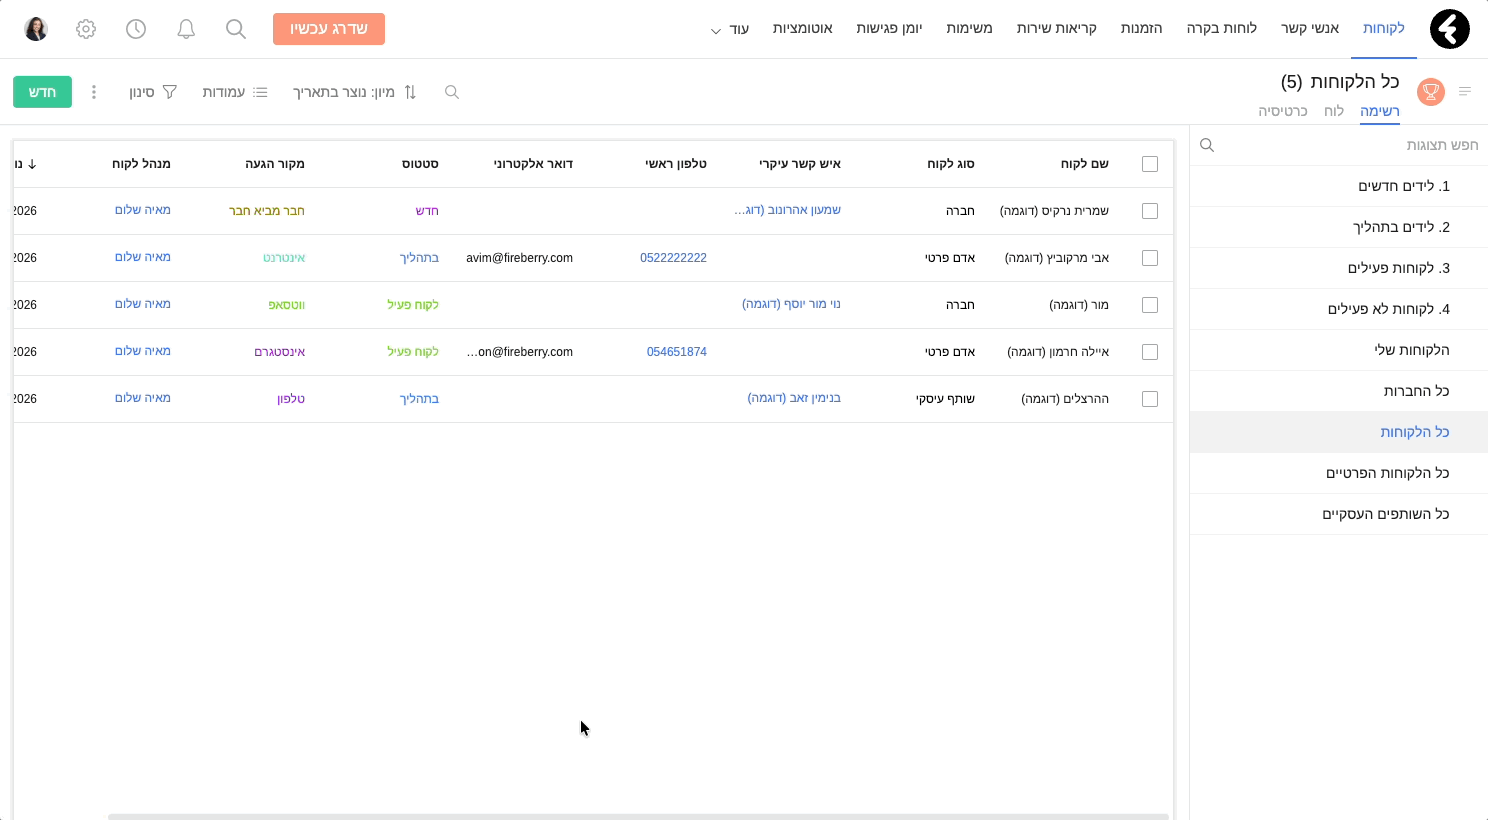1488x820 pixels.
Task: Select view 1. לידים חדשים
Action: 1339,186
